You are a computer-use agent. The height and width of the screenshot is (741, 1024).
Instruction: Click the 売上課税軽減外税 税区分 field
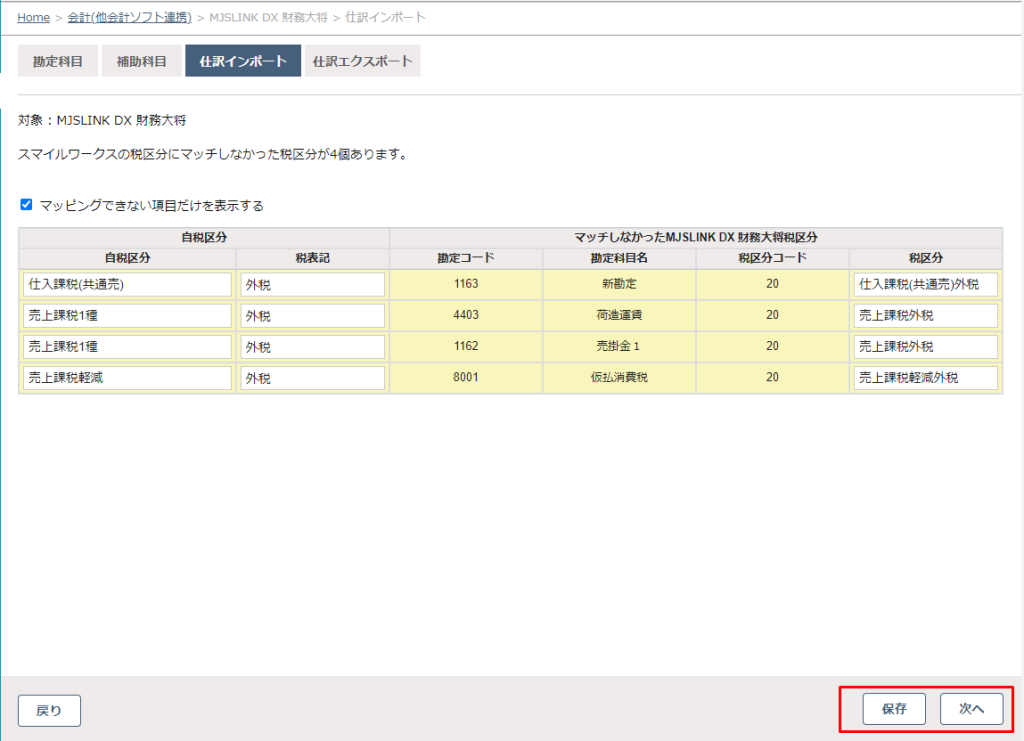[925, 378]
